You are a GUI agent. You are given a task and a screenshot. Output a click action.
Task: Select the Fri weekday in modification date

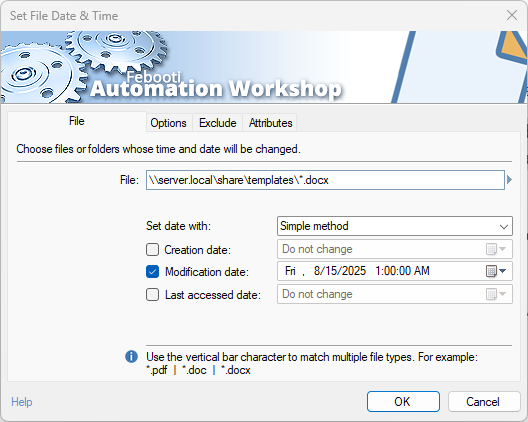click(290, 271)
